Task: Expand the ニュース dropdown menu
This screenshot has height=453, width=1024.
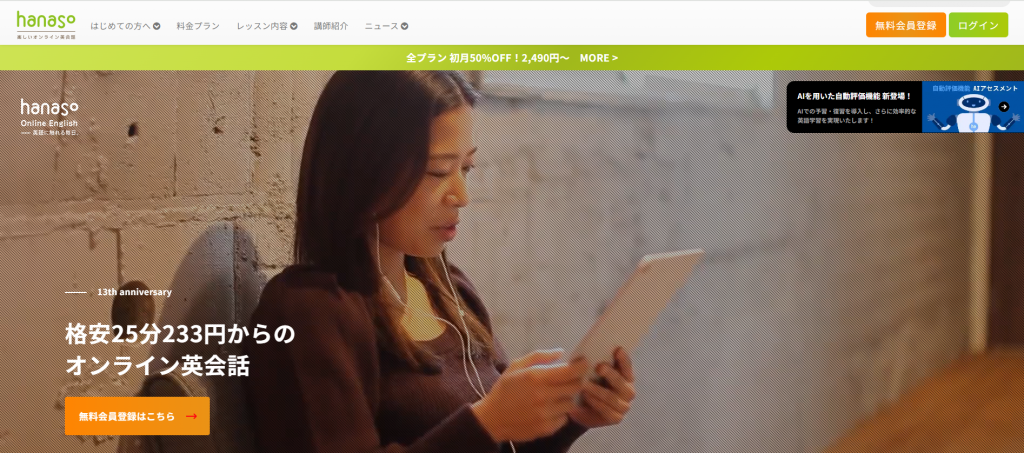Action: 387,26
